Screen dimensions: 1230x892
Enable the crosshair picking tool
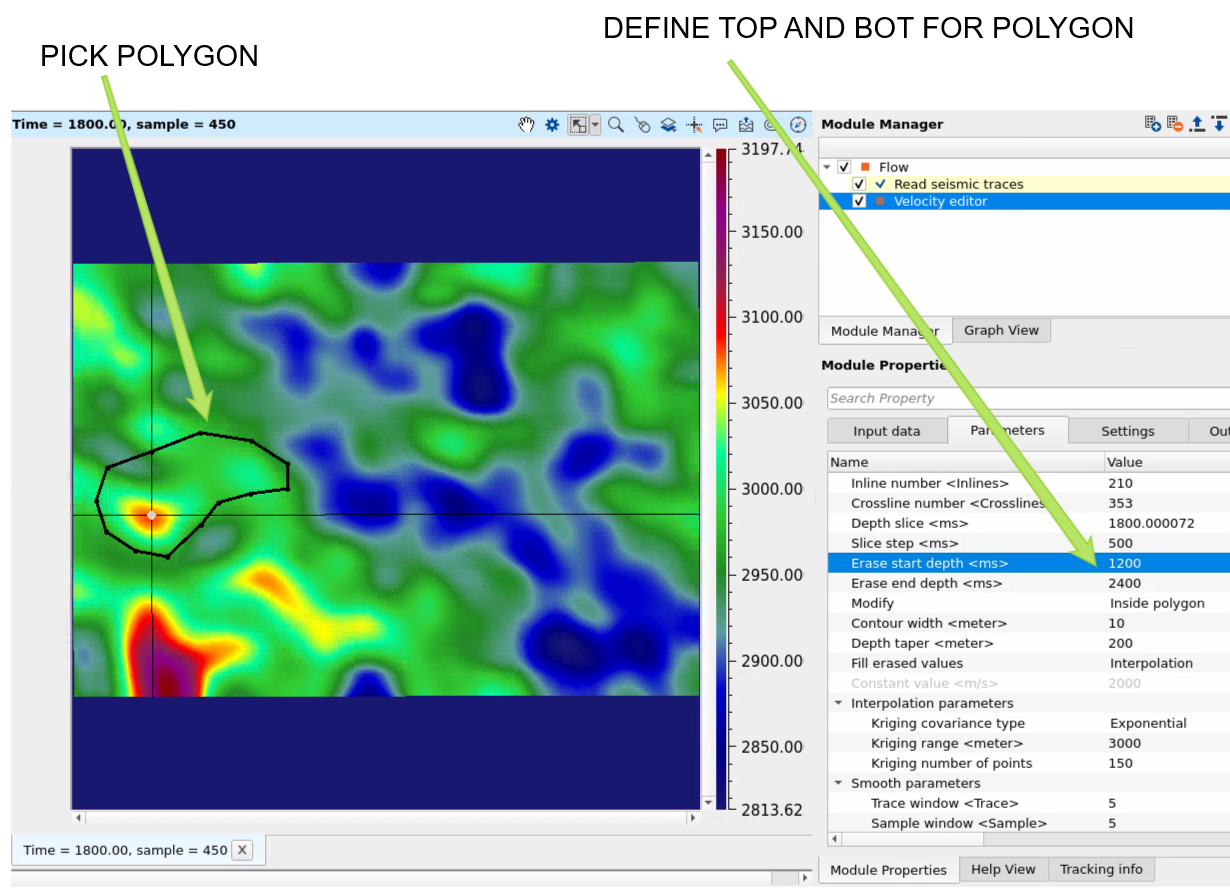point(694,125)
